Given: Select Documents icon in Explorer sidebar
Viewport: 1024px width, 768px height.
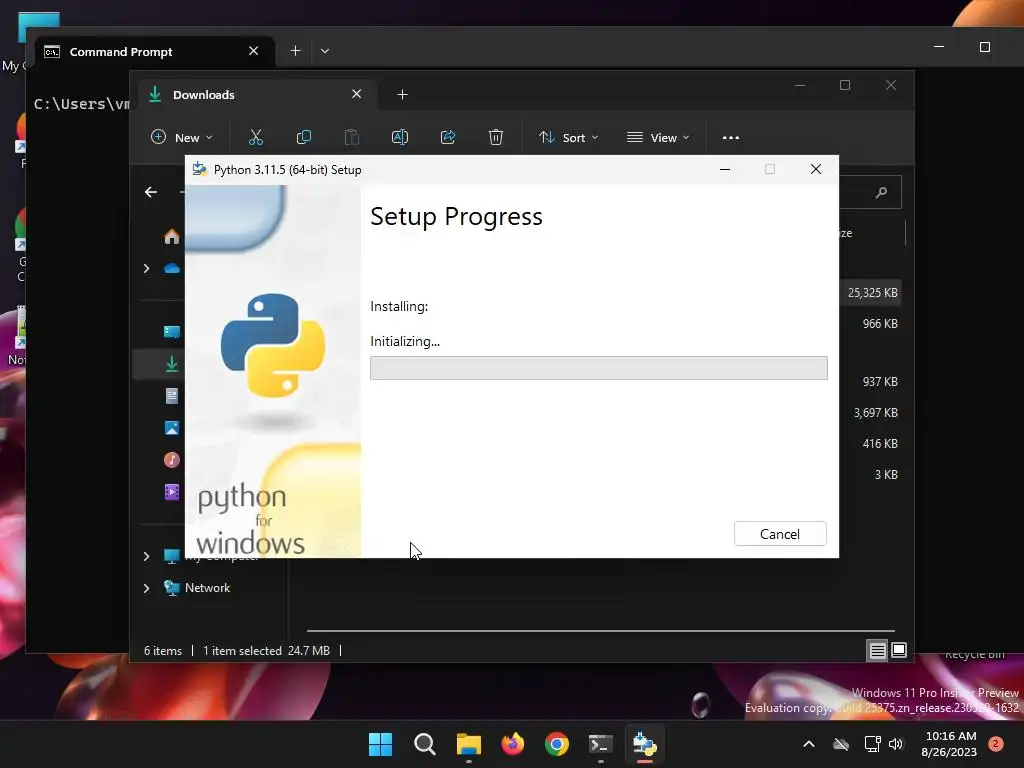Looking at the screenshot, I should pyautogui.click(x=172, y=396).
